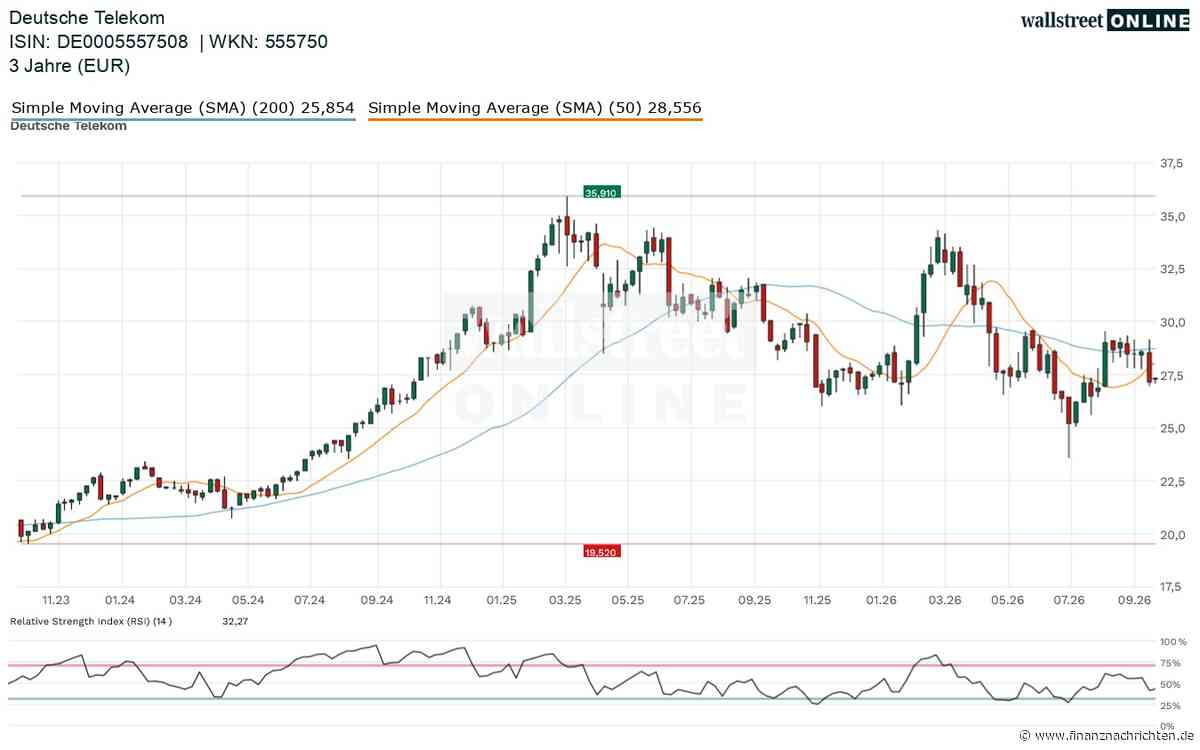The width and height of the screenshot is (1200, 750).
Task: Click the ISIN DE0005557508 text
Action: click(x=99, y=41)
